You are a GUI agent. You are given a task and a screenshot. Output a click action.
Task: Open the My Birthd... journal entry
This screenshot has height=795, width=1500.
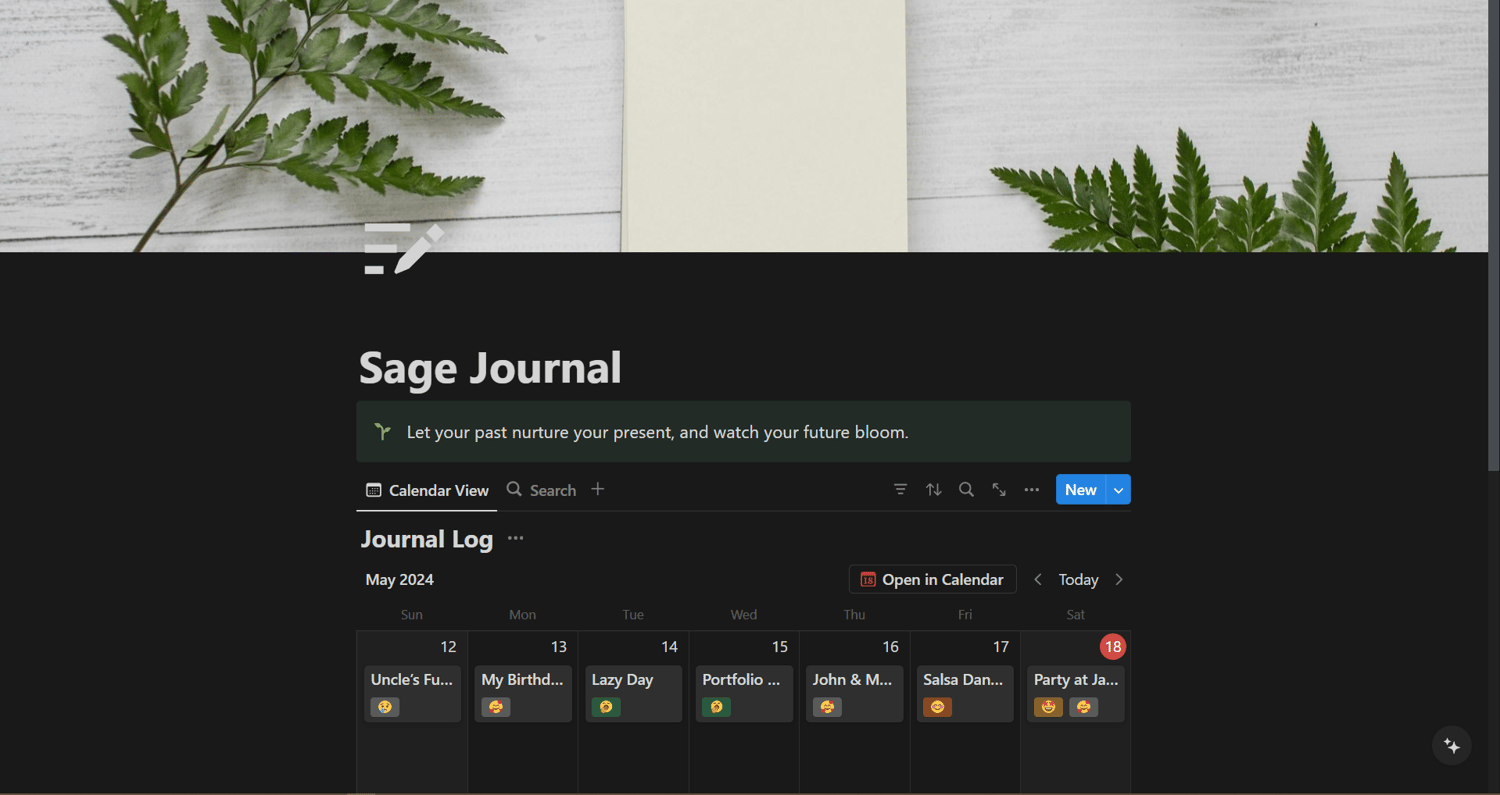click(x=523, y=693)
